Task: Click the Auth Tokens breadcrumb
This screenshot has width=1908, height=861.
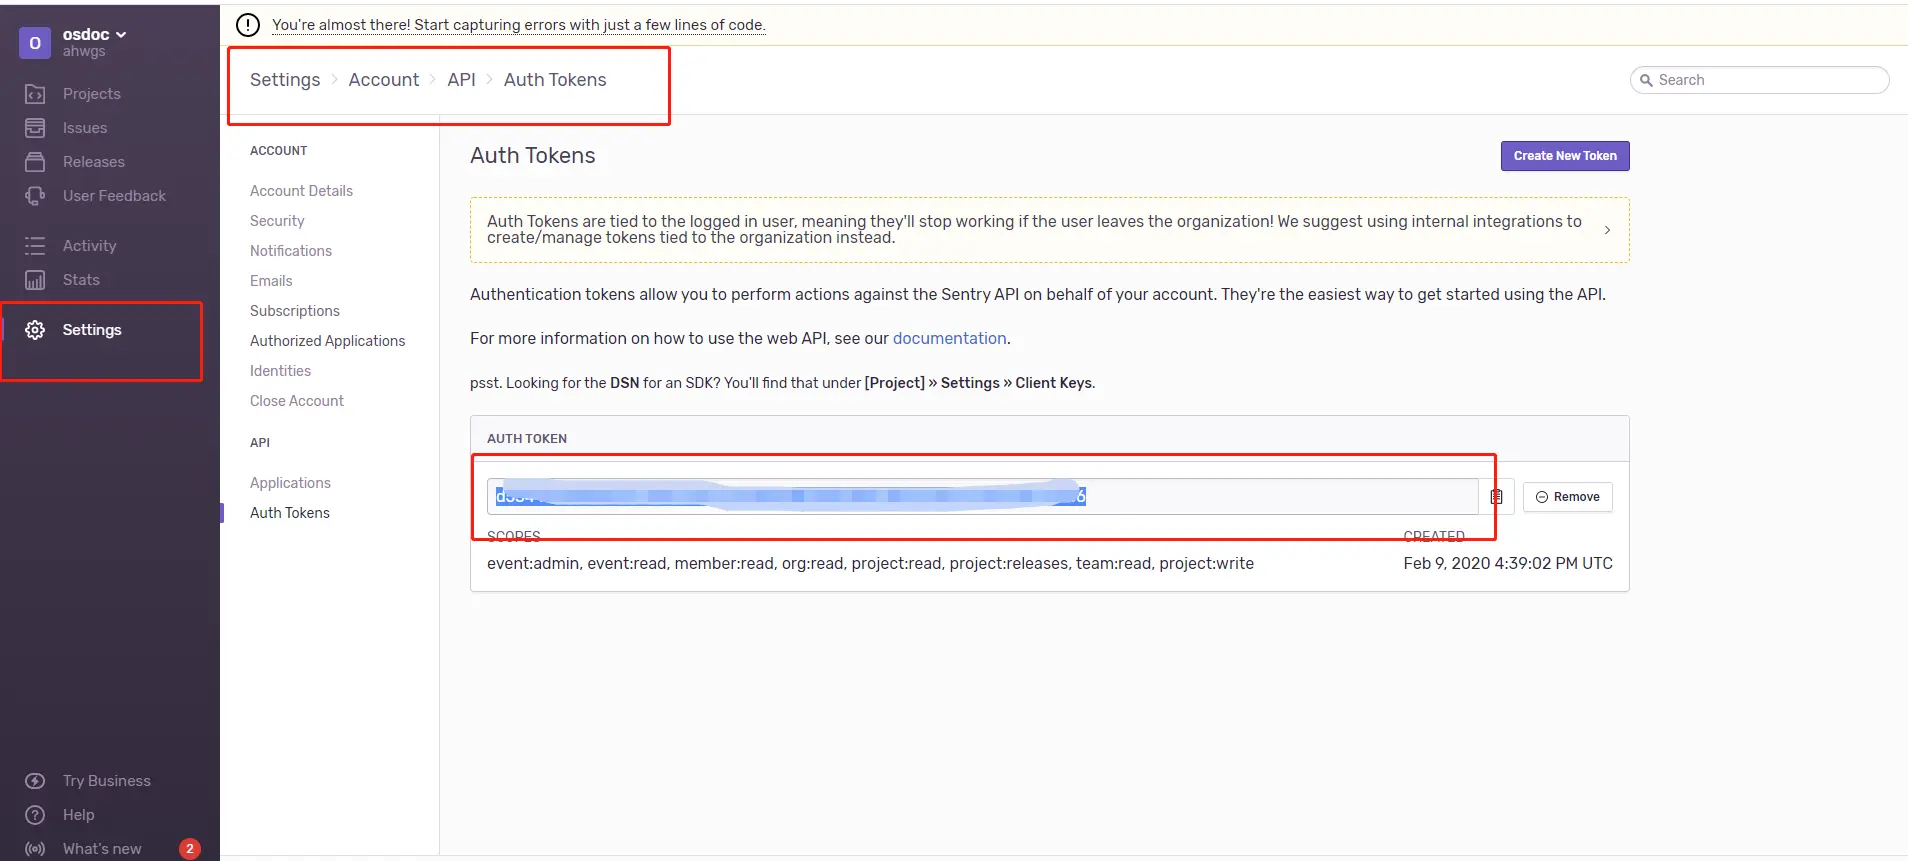Action: point(555,80)
